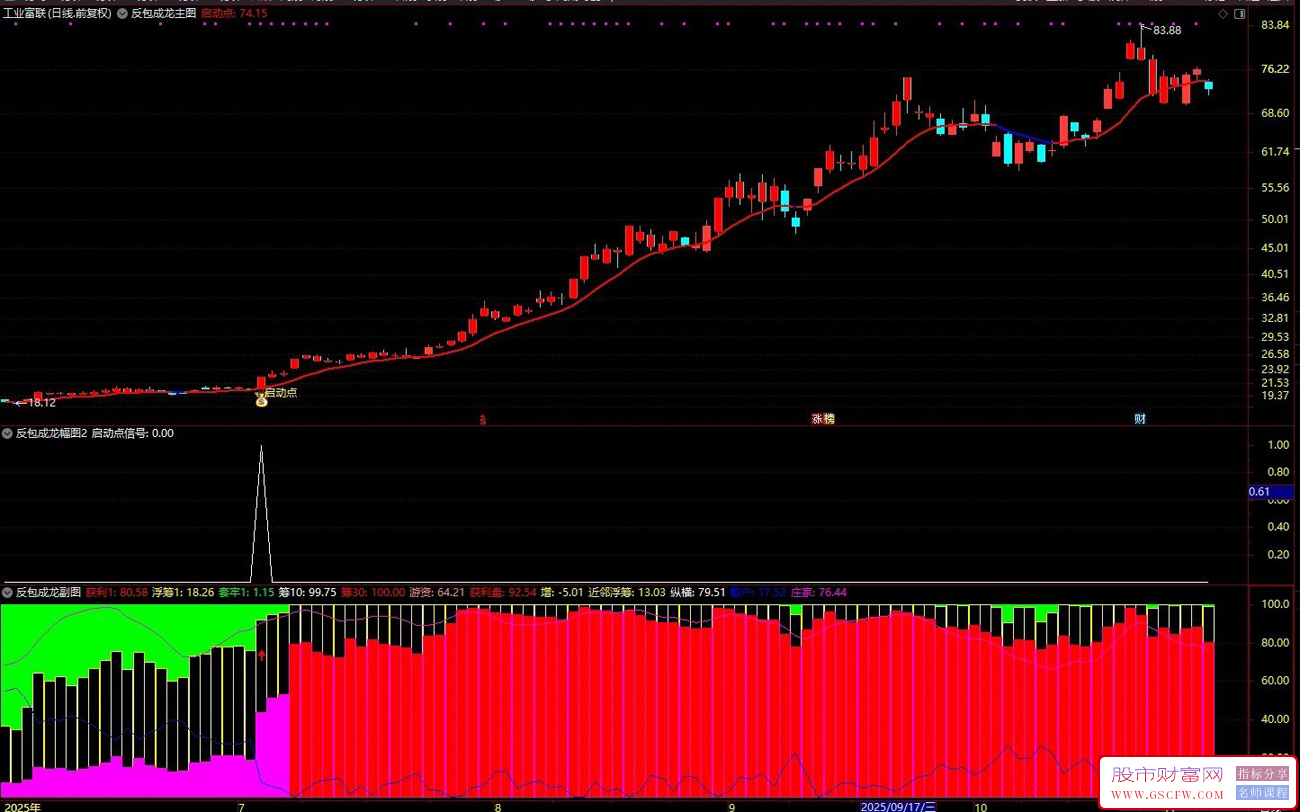Viewport: 1300px width, 812px height.
Task: Click the 反包成龙主图 indicator name
Action: tap(164, 14)
